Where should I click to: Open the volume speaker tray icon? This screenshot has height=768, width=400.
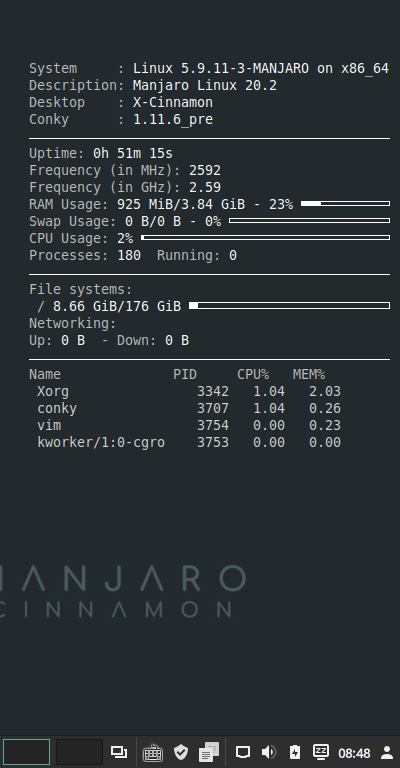(x=269, y=752)
